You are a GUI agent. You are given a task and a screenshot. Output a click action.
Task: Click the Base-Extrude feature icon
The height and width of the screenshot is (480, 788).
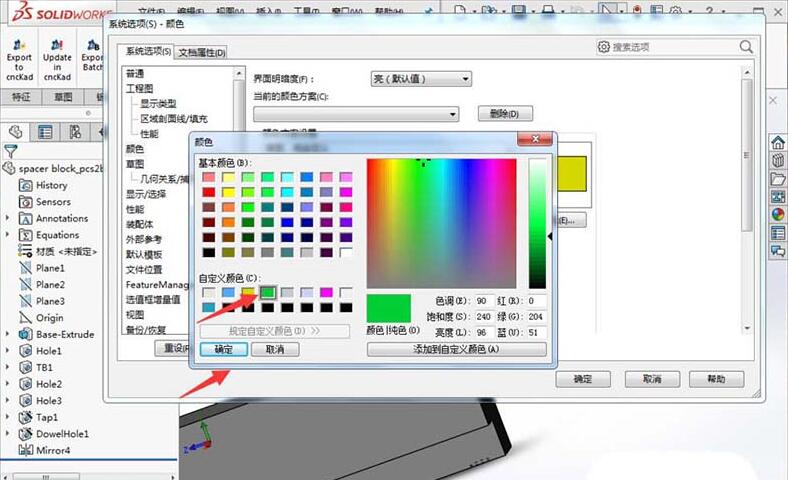coord(25,334)
